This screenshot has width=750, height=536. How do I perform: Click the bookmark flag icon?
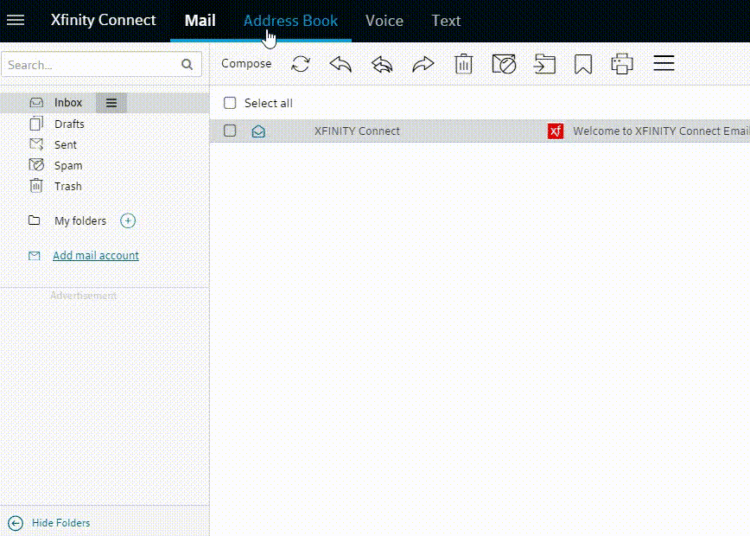tap(583, 64)
